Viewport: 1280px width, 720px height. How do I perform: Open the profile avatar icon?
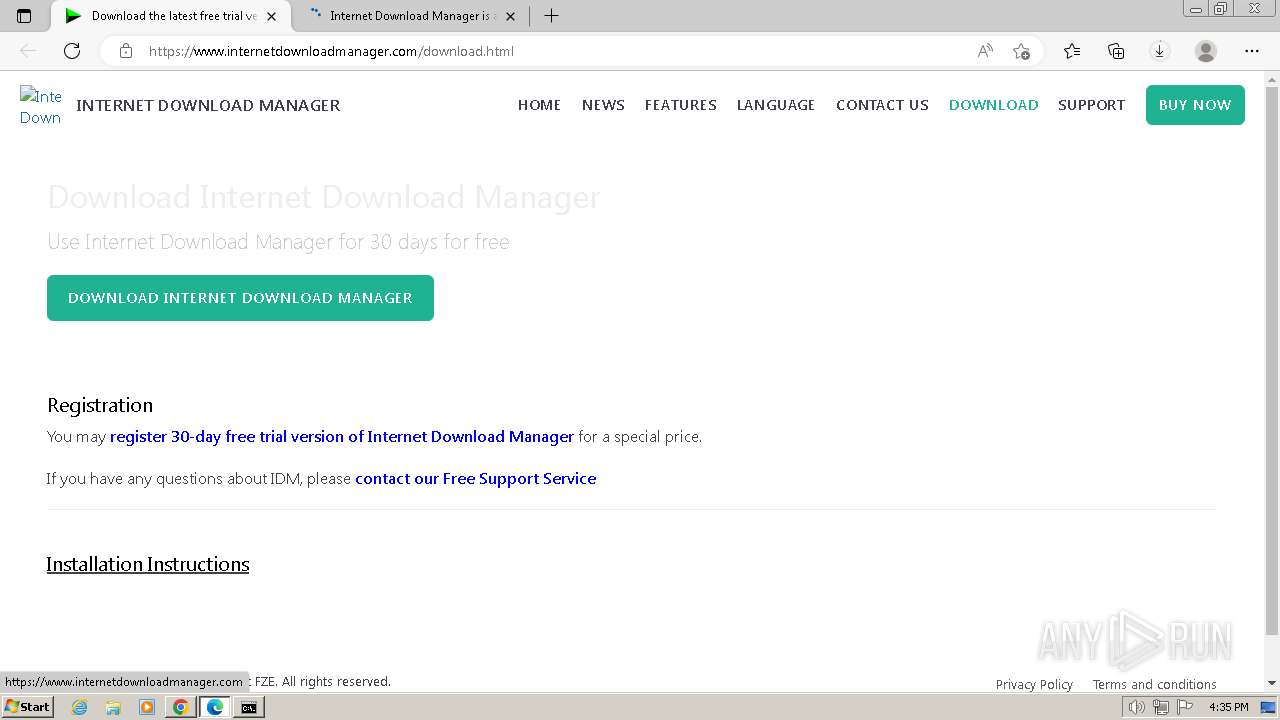click(1206, 51)
